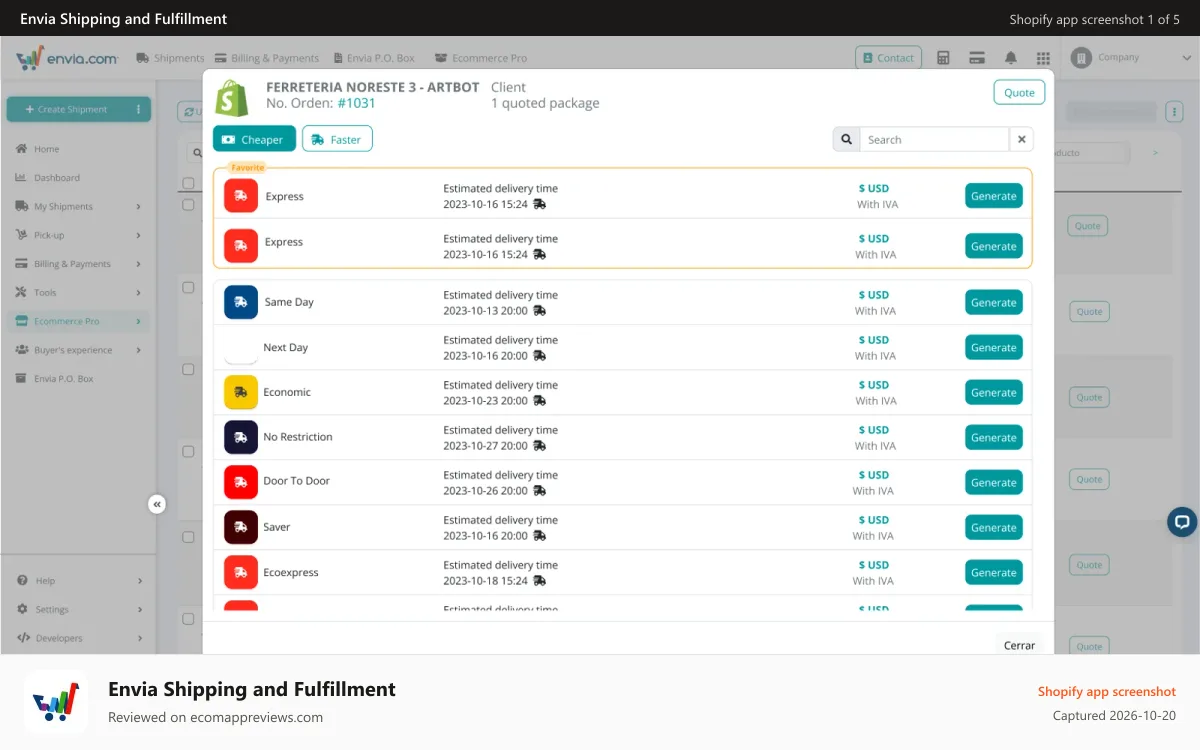Generate label for Economic service
Image resolution: width=1200 pixels, height=750 pixels.
point(994,392)
